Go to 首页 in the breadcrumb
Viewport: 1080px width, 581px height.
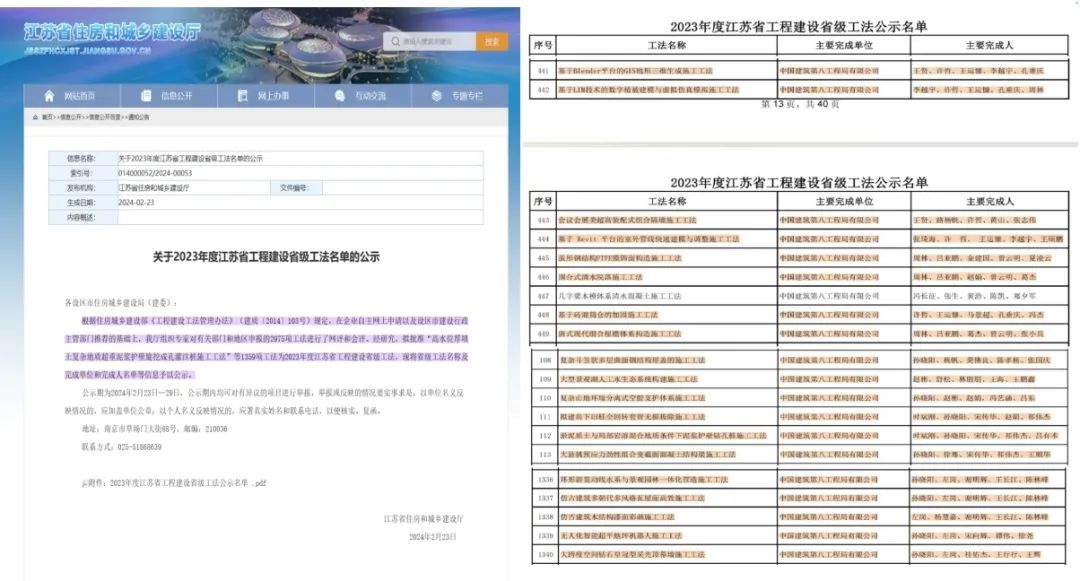(x=47, y=117)
